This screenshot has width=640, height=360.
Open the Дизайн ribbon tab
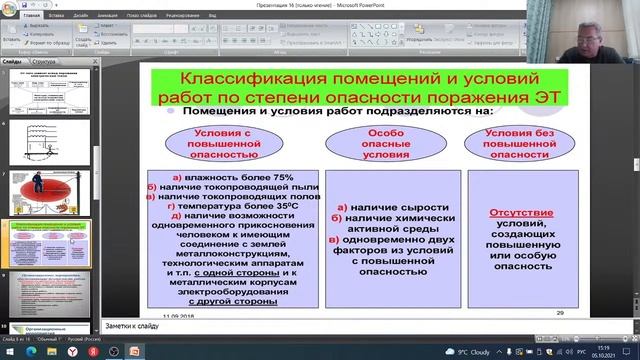pyautogui.click(x=80, y=15)
